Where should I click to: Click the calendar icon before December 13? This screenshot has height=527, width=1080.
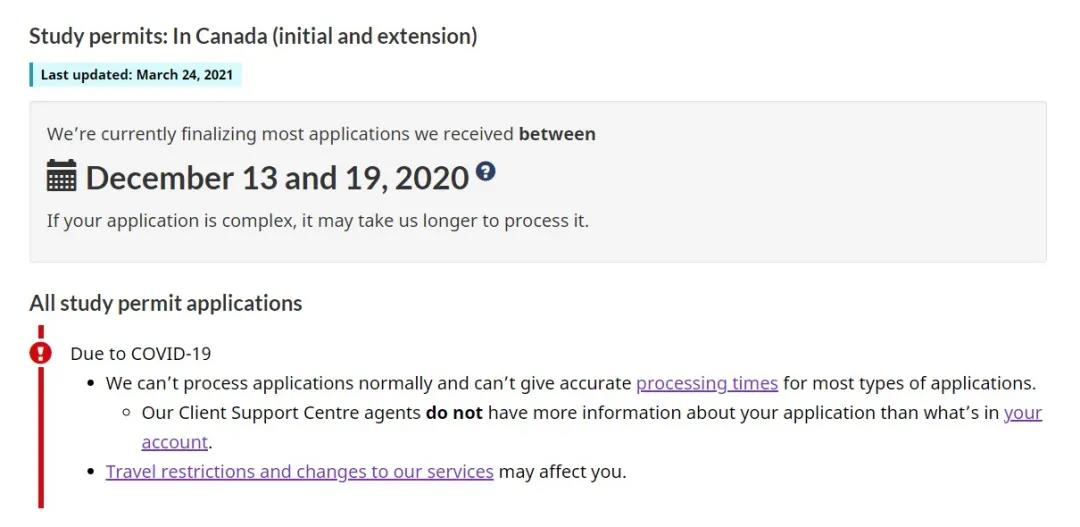click(x=61, y=176)
